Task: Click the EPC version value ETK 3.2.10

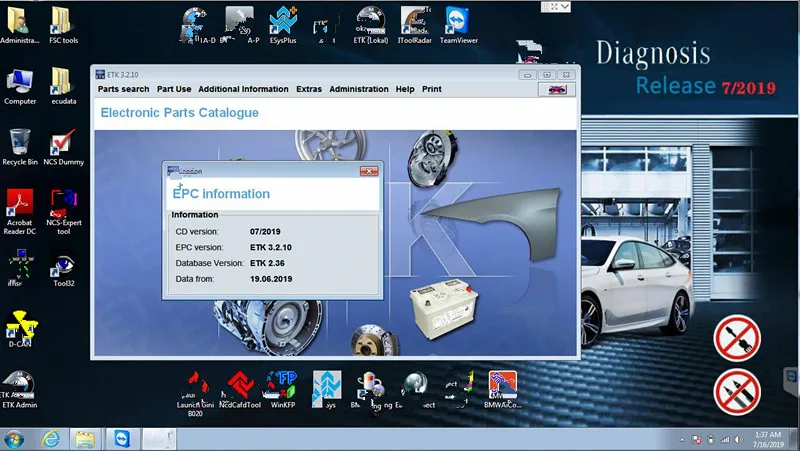Action: click(270, 247)
